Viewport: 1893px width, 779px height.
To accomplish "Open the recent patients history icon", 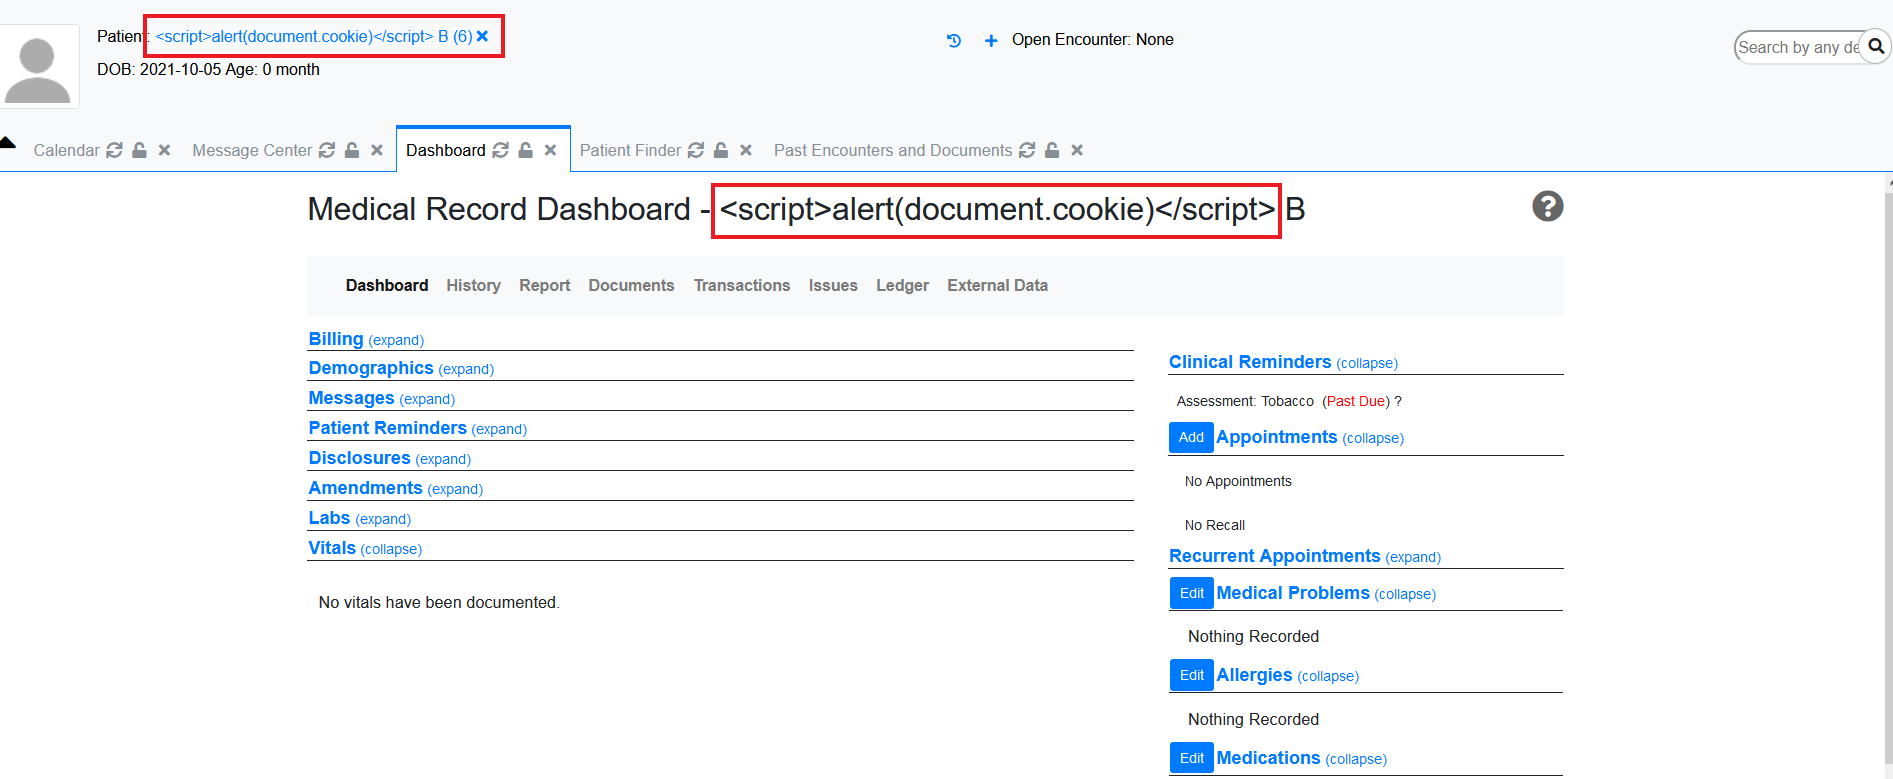I will (954, 41).
